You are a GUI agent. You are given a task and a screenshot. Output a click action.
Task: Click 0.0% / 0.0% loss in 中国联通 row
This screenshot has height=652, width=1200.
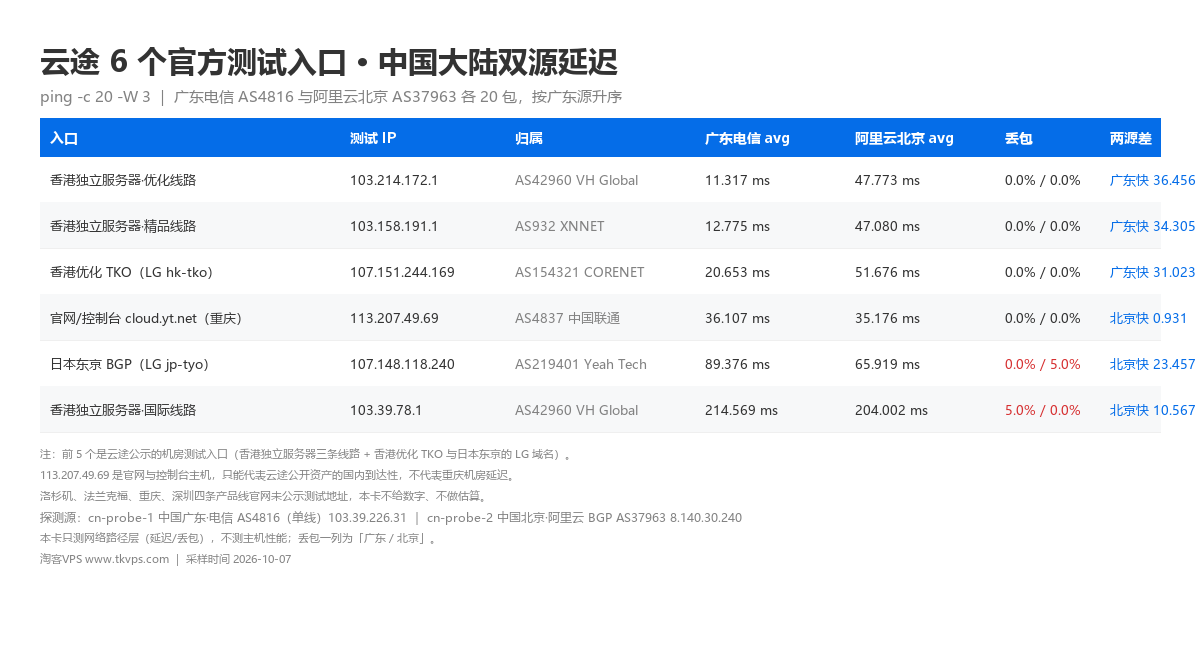click(x=1043, y=319)
